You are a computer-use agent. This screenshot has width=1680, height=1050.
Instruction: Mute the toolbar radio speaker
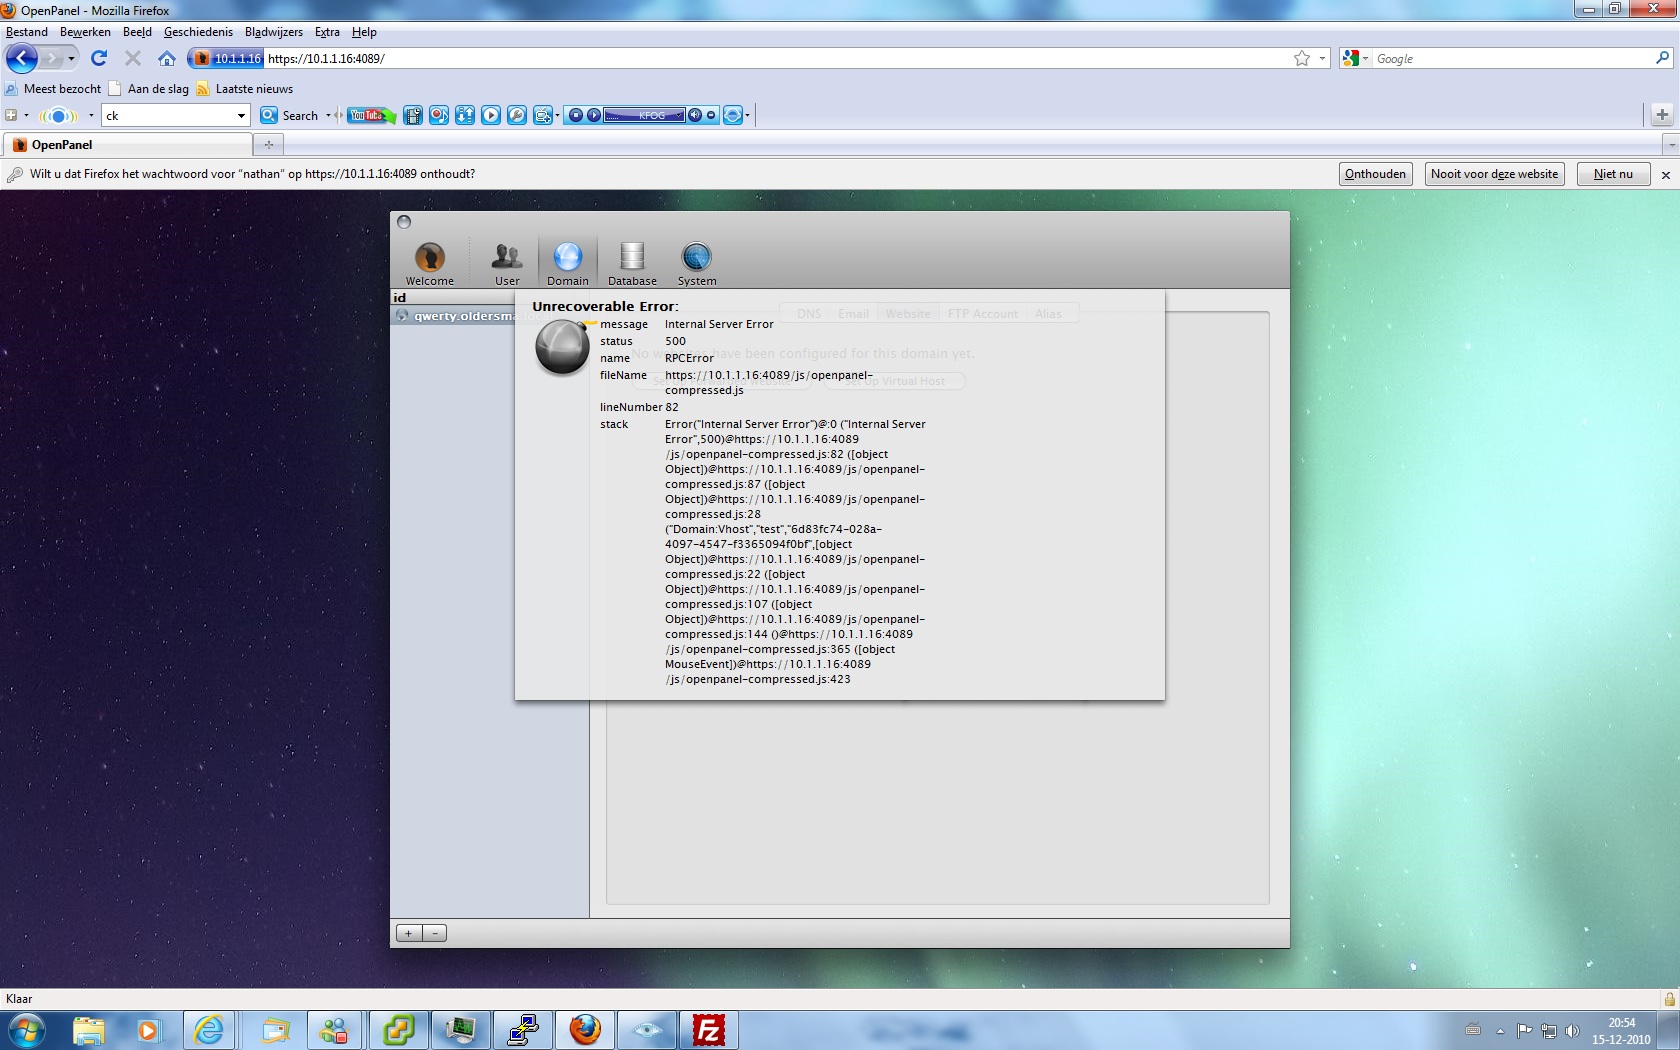(695, 115)
